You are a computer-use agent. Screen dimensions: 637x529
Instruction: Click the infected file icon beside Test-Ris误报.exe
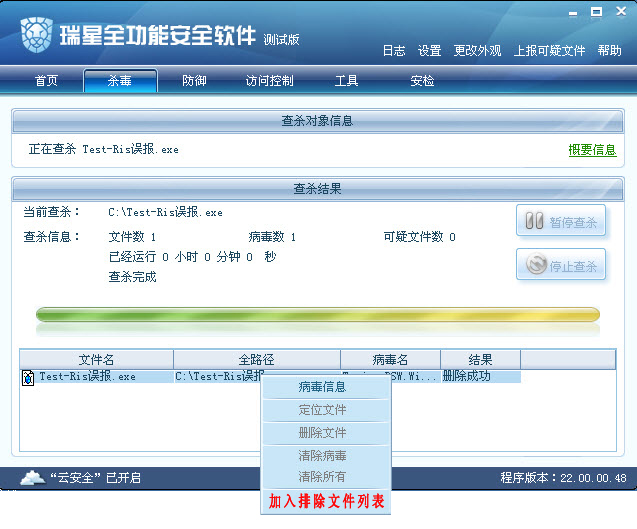coord(28,377)
